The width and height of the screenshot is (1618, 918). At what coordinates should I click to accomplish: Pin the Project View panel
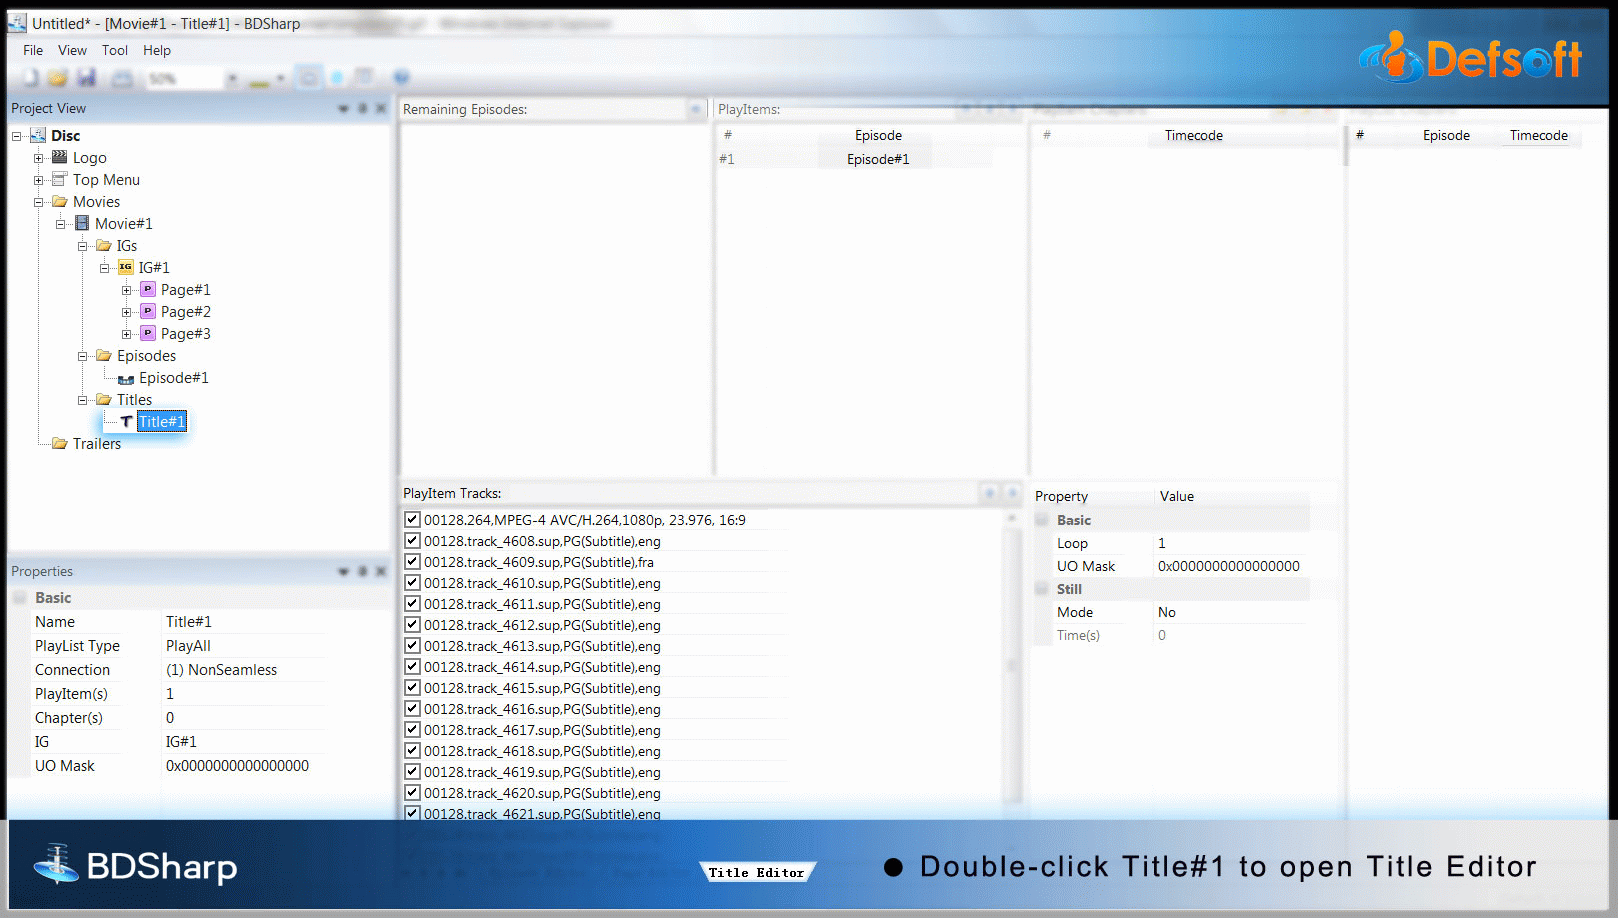[363, 108]
